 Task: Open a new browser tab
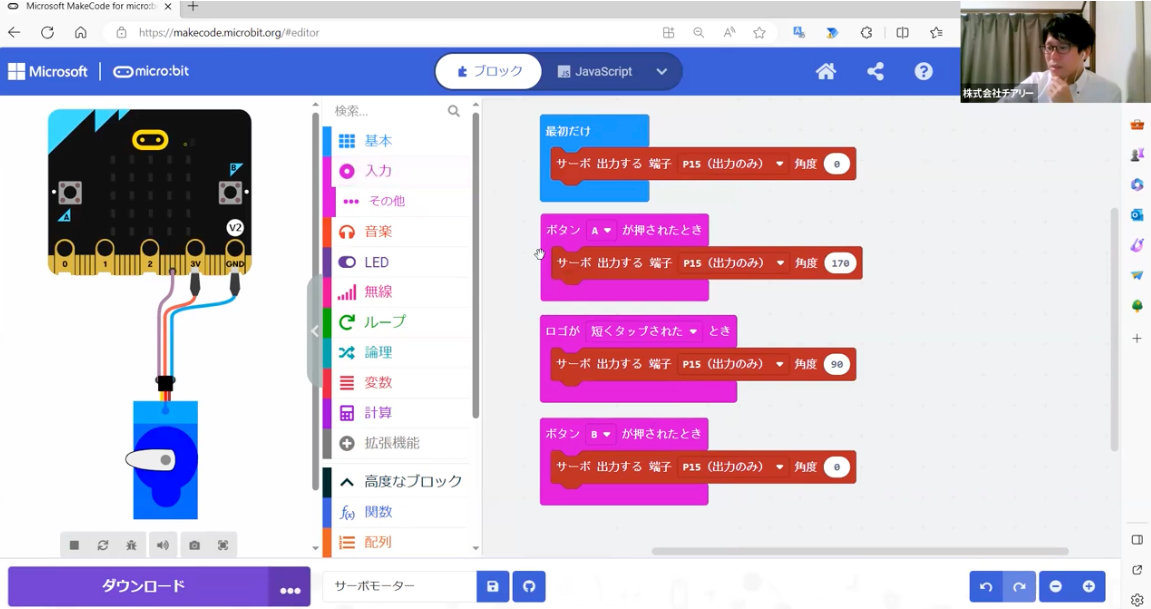[x=192, y=7]
